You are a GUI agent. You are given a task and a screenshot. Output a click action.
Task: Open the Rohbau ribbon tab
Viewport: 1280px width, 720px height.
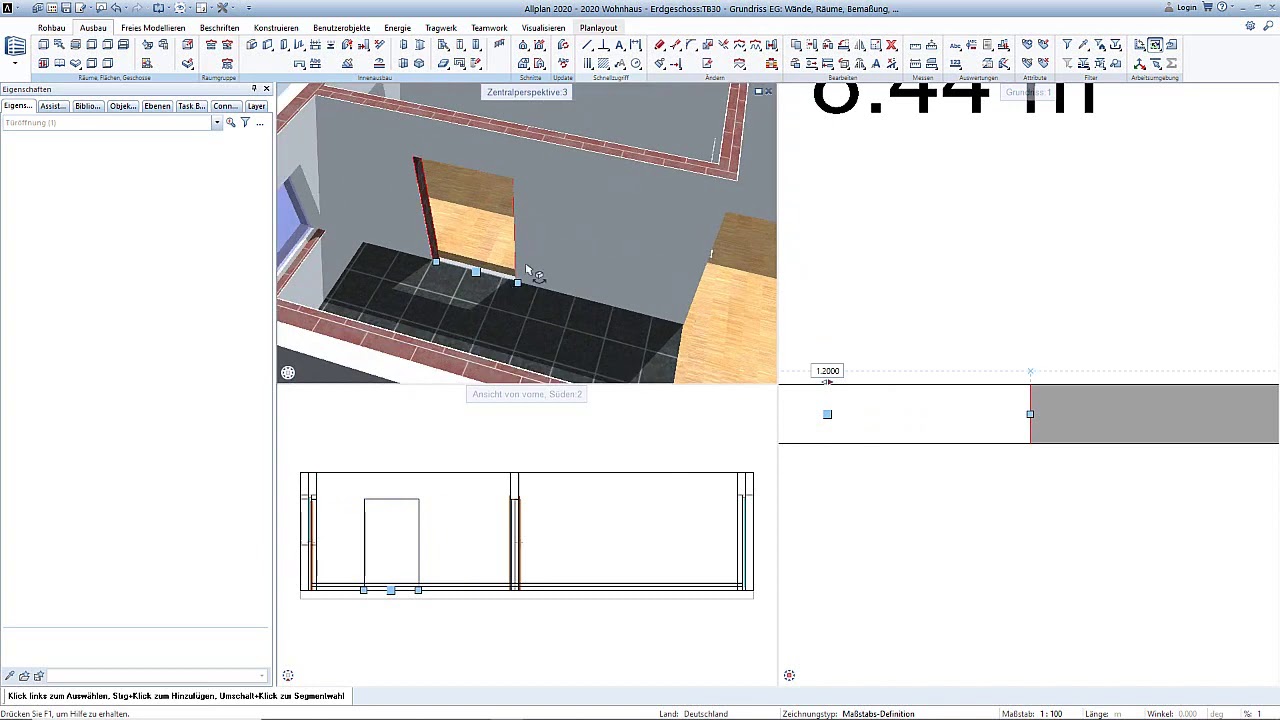[x=52, y=28]
